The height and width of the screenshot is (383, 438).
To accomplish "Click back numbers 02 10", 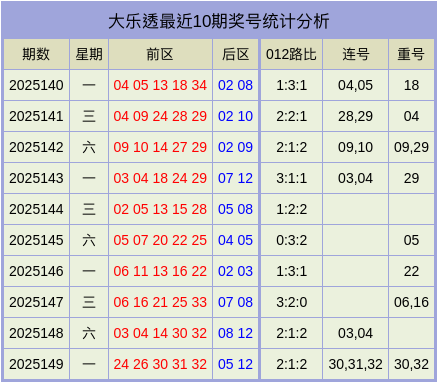I will click(x=235, y=116).
